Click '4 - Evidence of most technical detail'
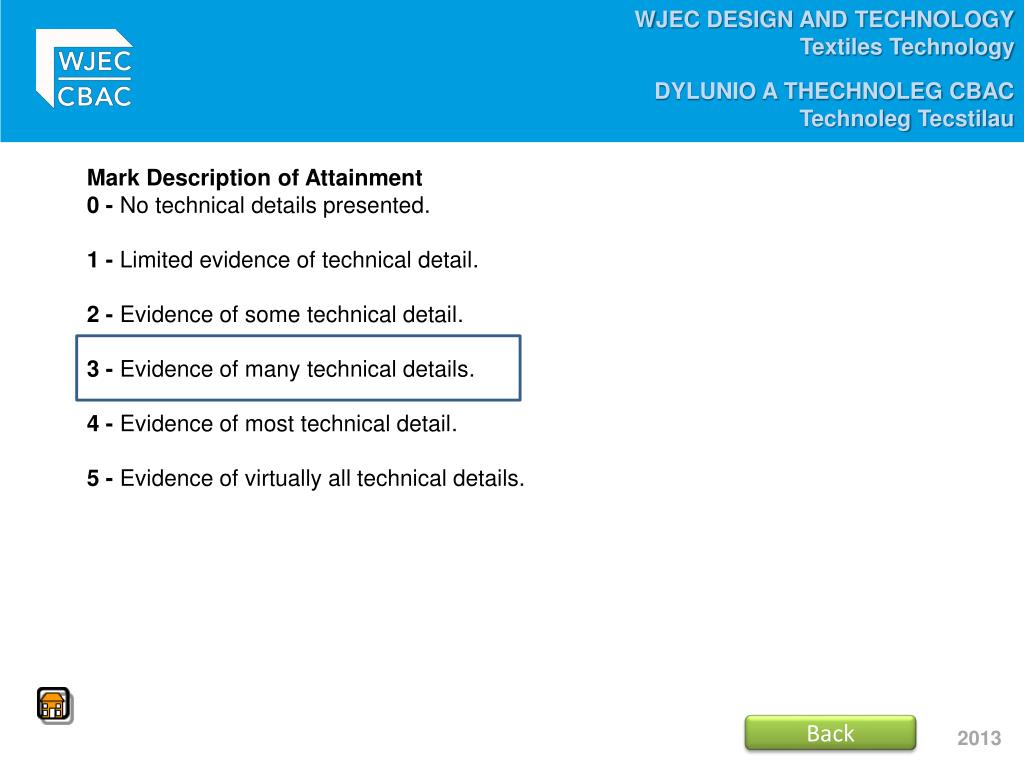 272,424
